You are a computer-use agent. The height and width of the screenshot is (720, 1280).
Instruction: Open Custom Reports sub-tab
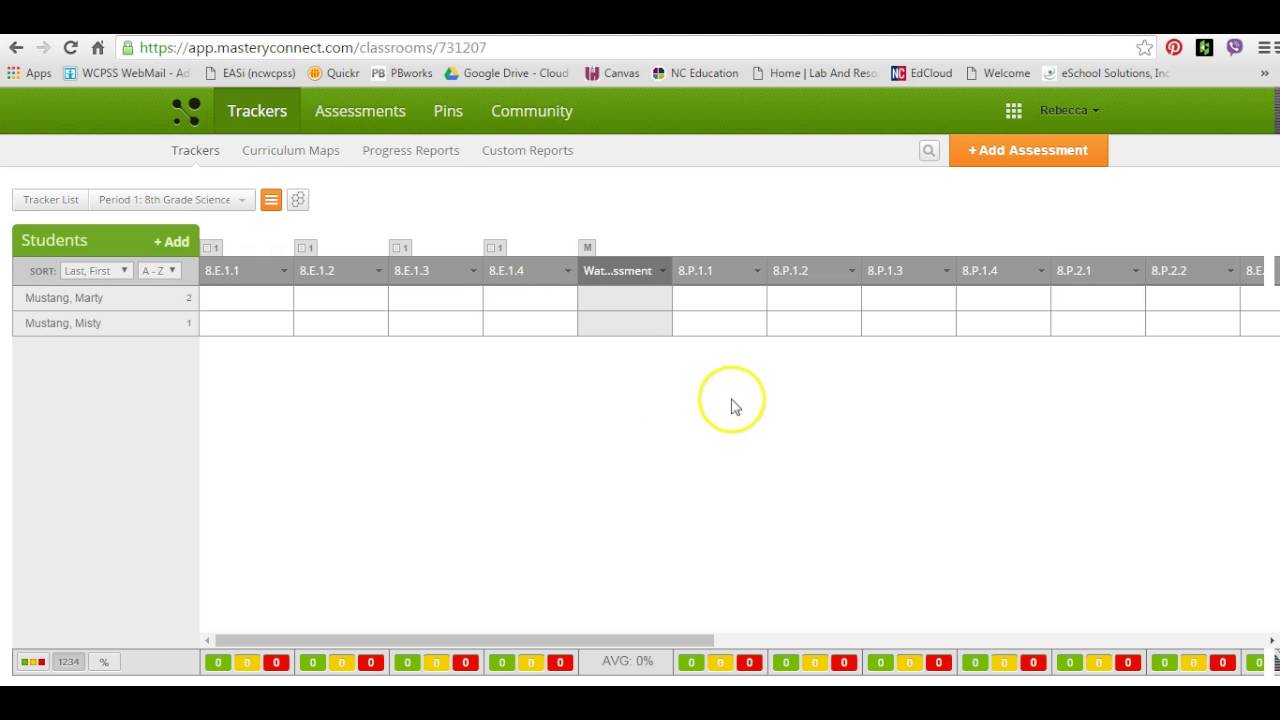(528, 150)
